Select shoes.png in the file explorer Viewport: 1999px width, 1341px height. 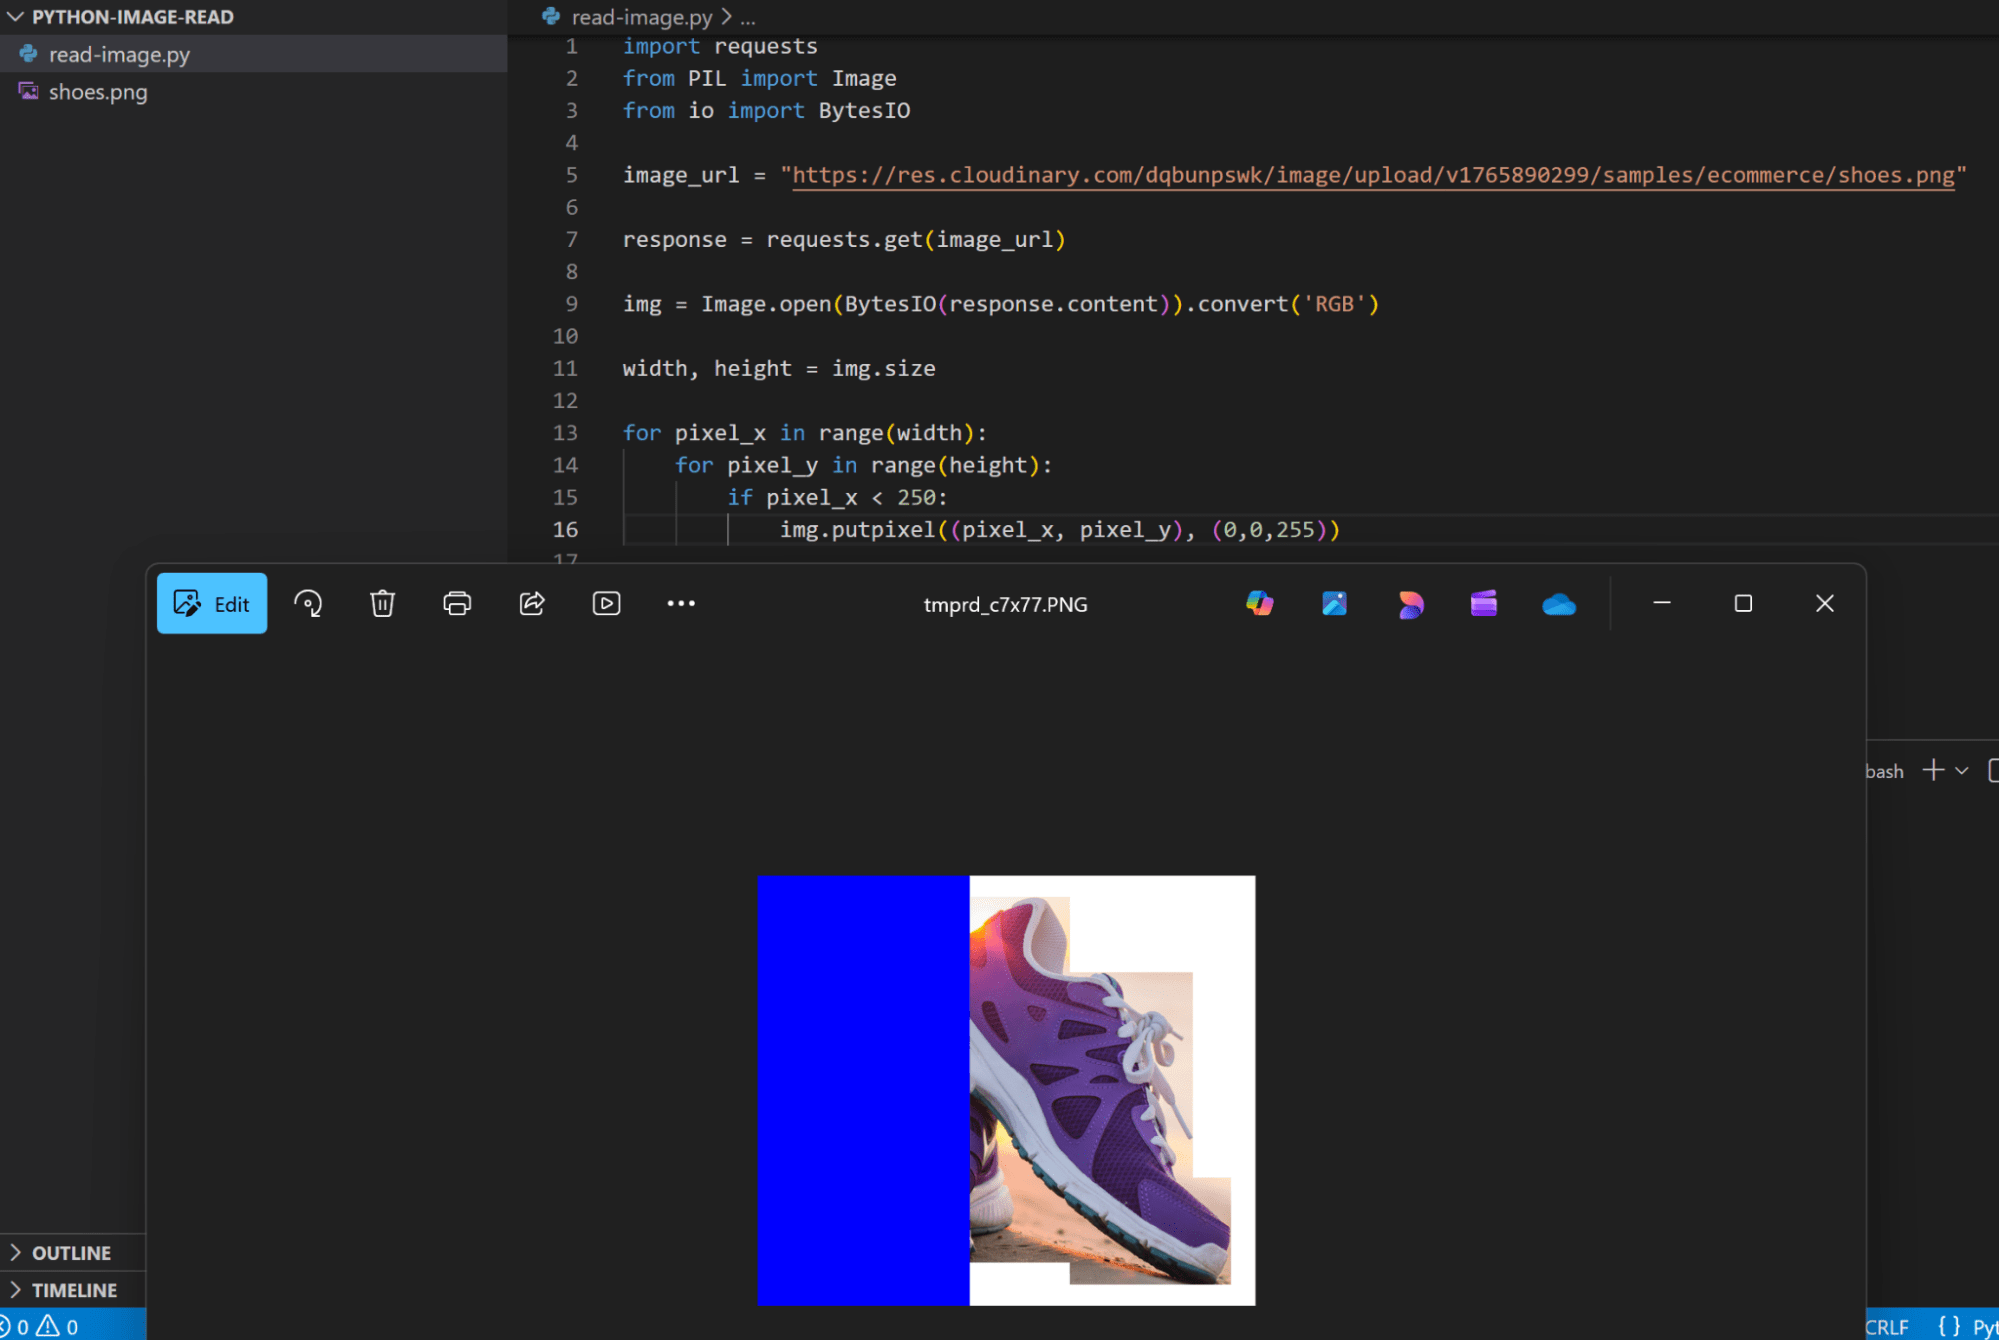[x=98, y=92]
